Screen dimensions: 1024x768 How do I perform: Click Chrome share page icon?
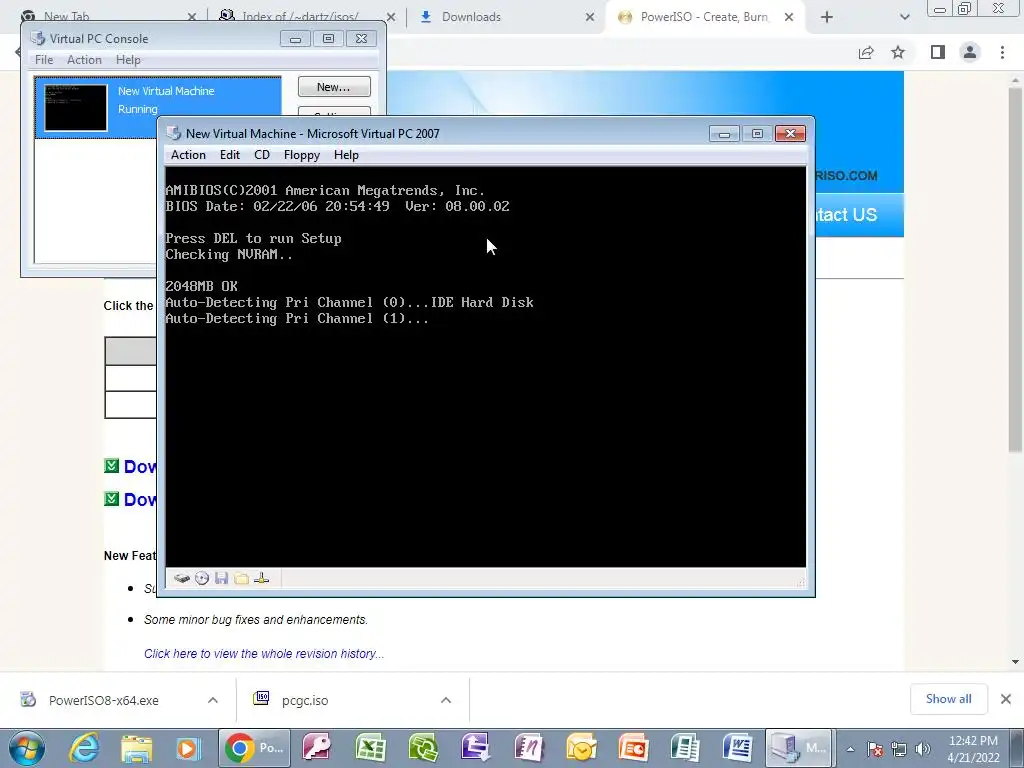pyautogui.click(x=866, y=52)
